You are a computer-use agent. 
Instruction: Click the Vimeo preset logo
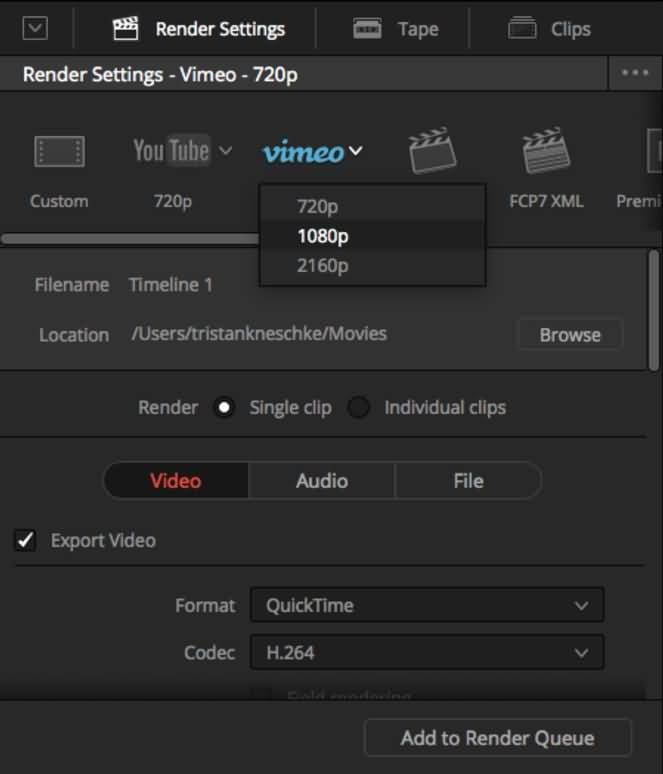click(302, 152)
